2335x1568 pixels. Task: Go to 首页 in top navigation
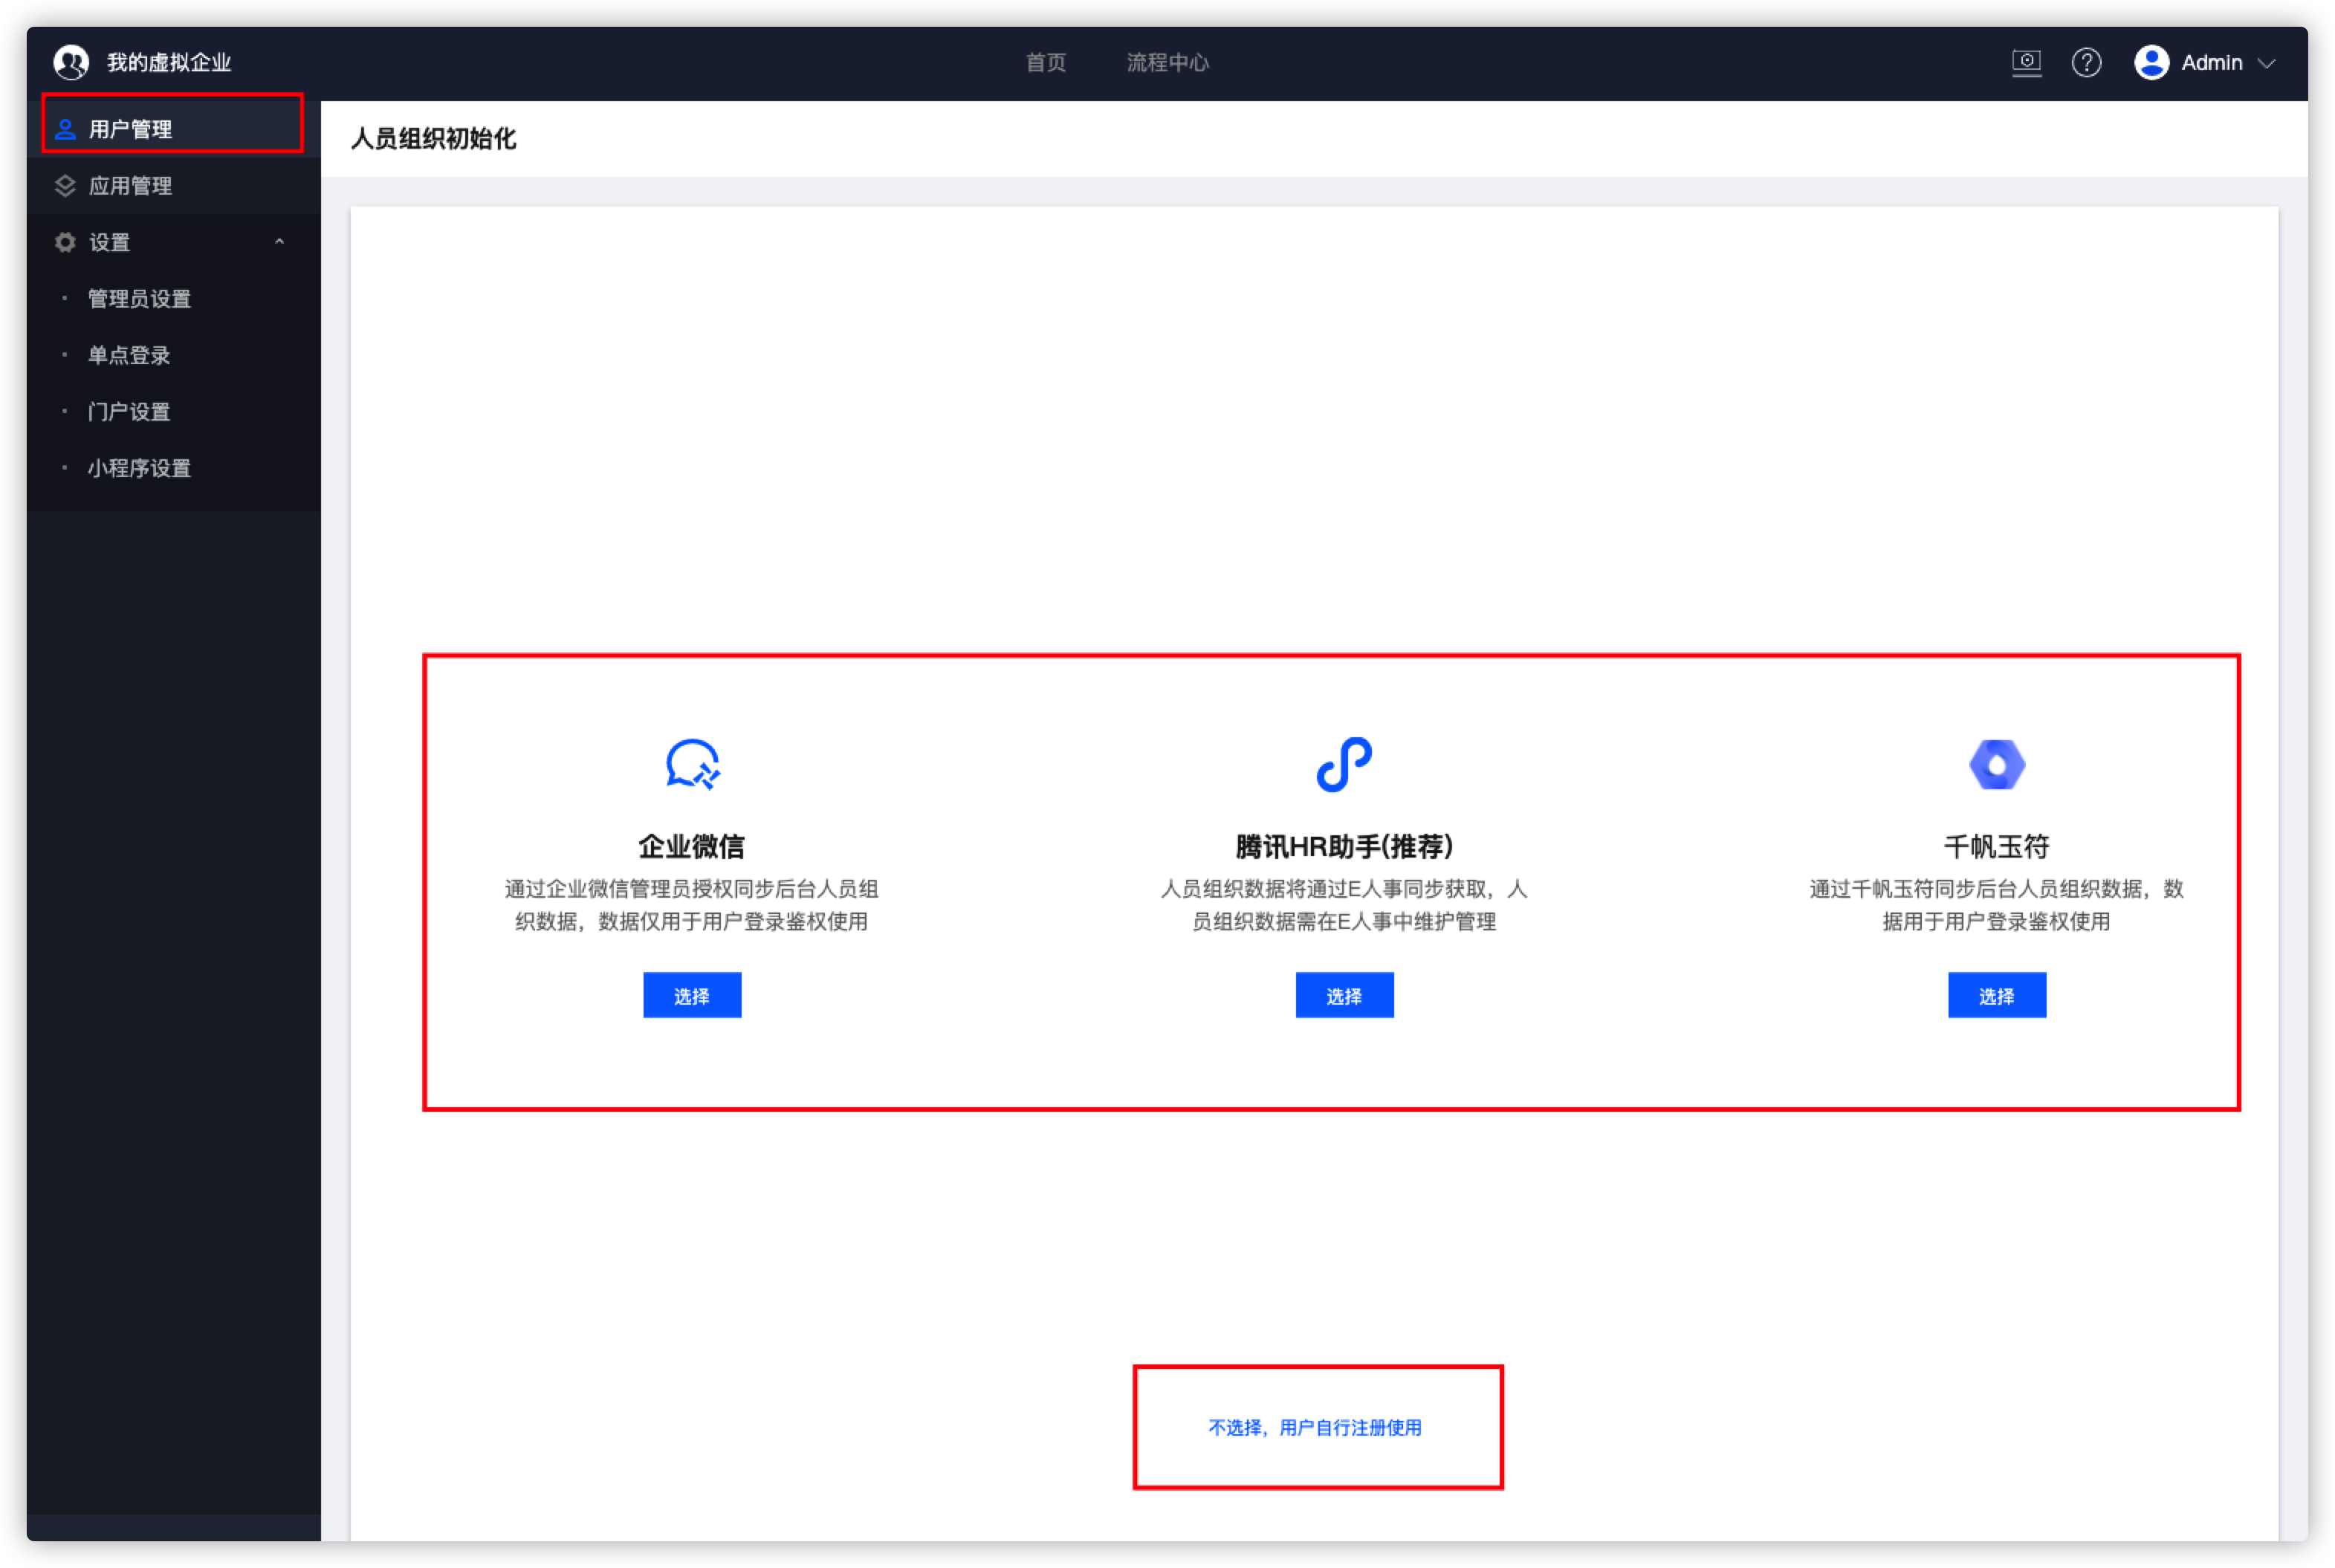pyautogui.click(x=1046, y=62)
